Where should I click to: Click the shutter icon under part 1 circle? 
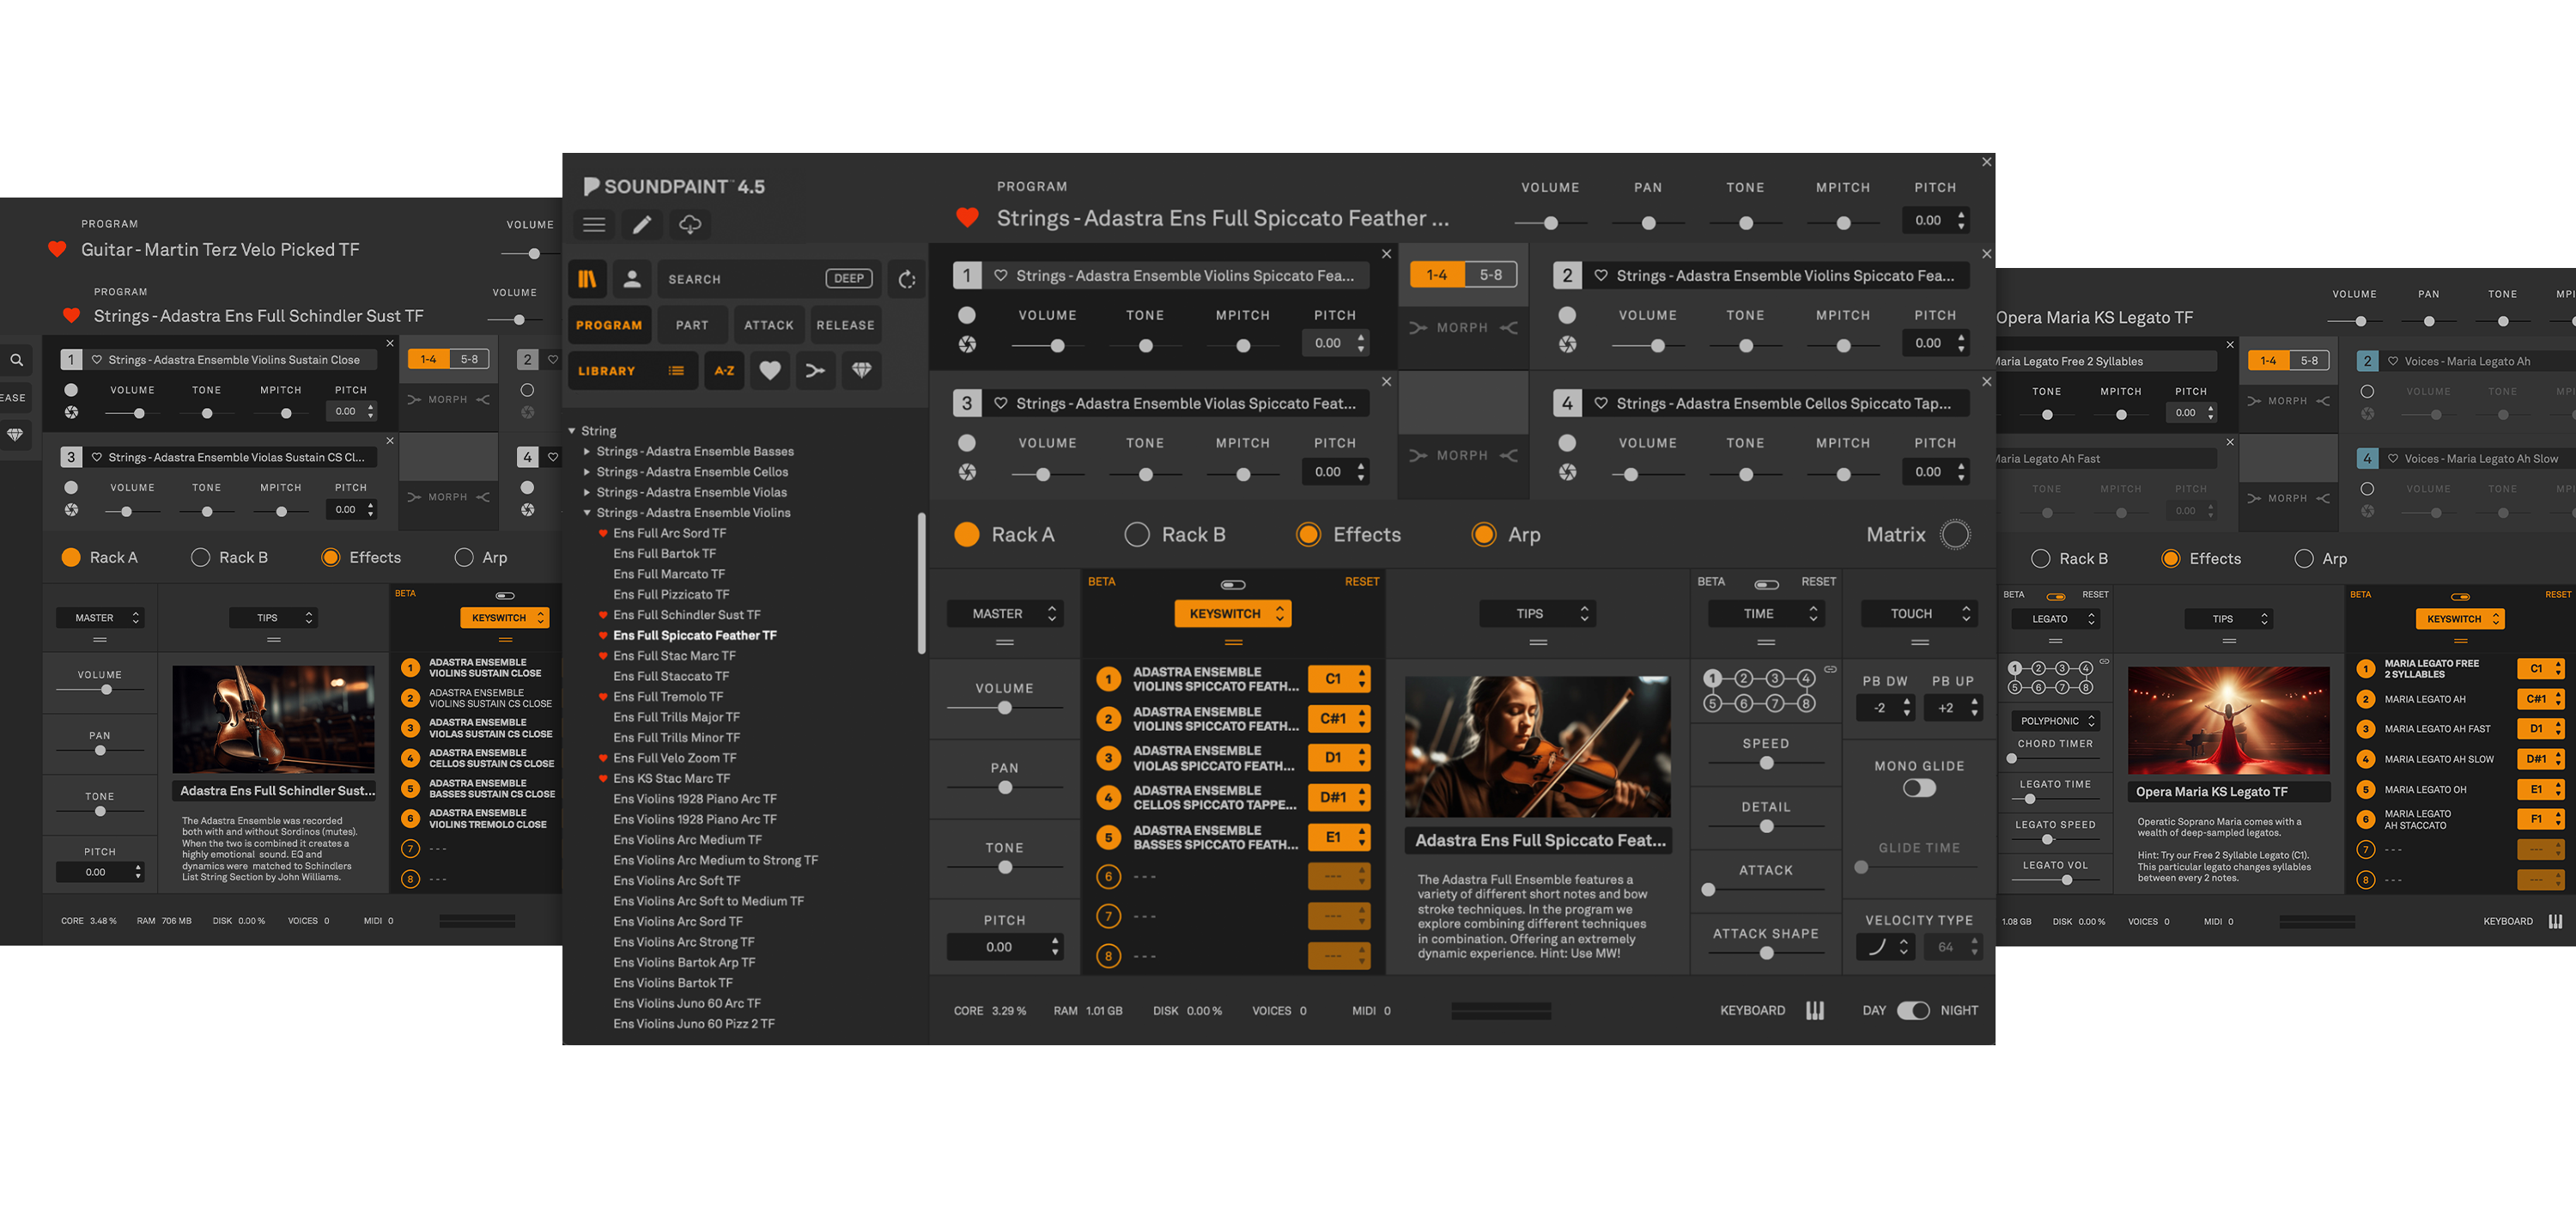click(x=967, y=345)
